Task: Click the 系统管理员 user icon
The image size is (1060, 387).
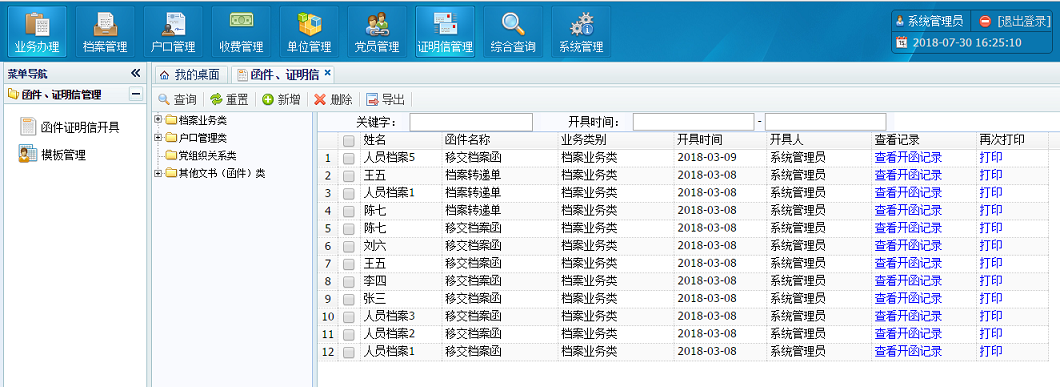Action: click(900, 21)
